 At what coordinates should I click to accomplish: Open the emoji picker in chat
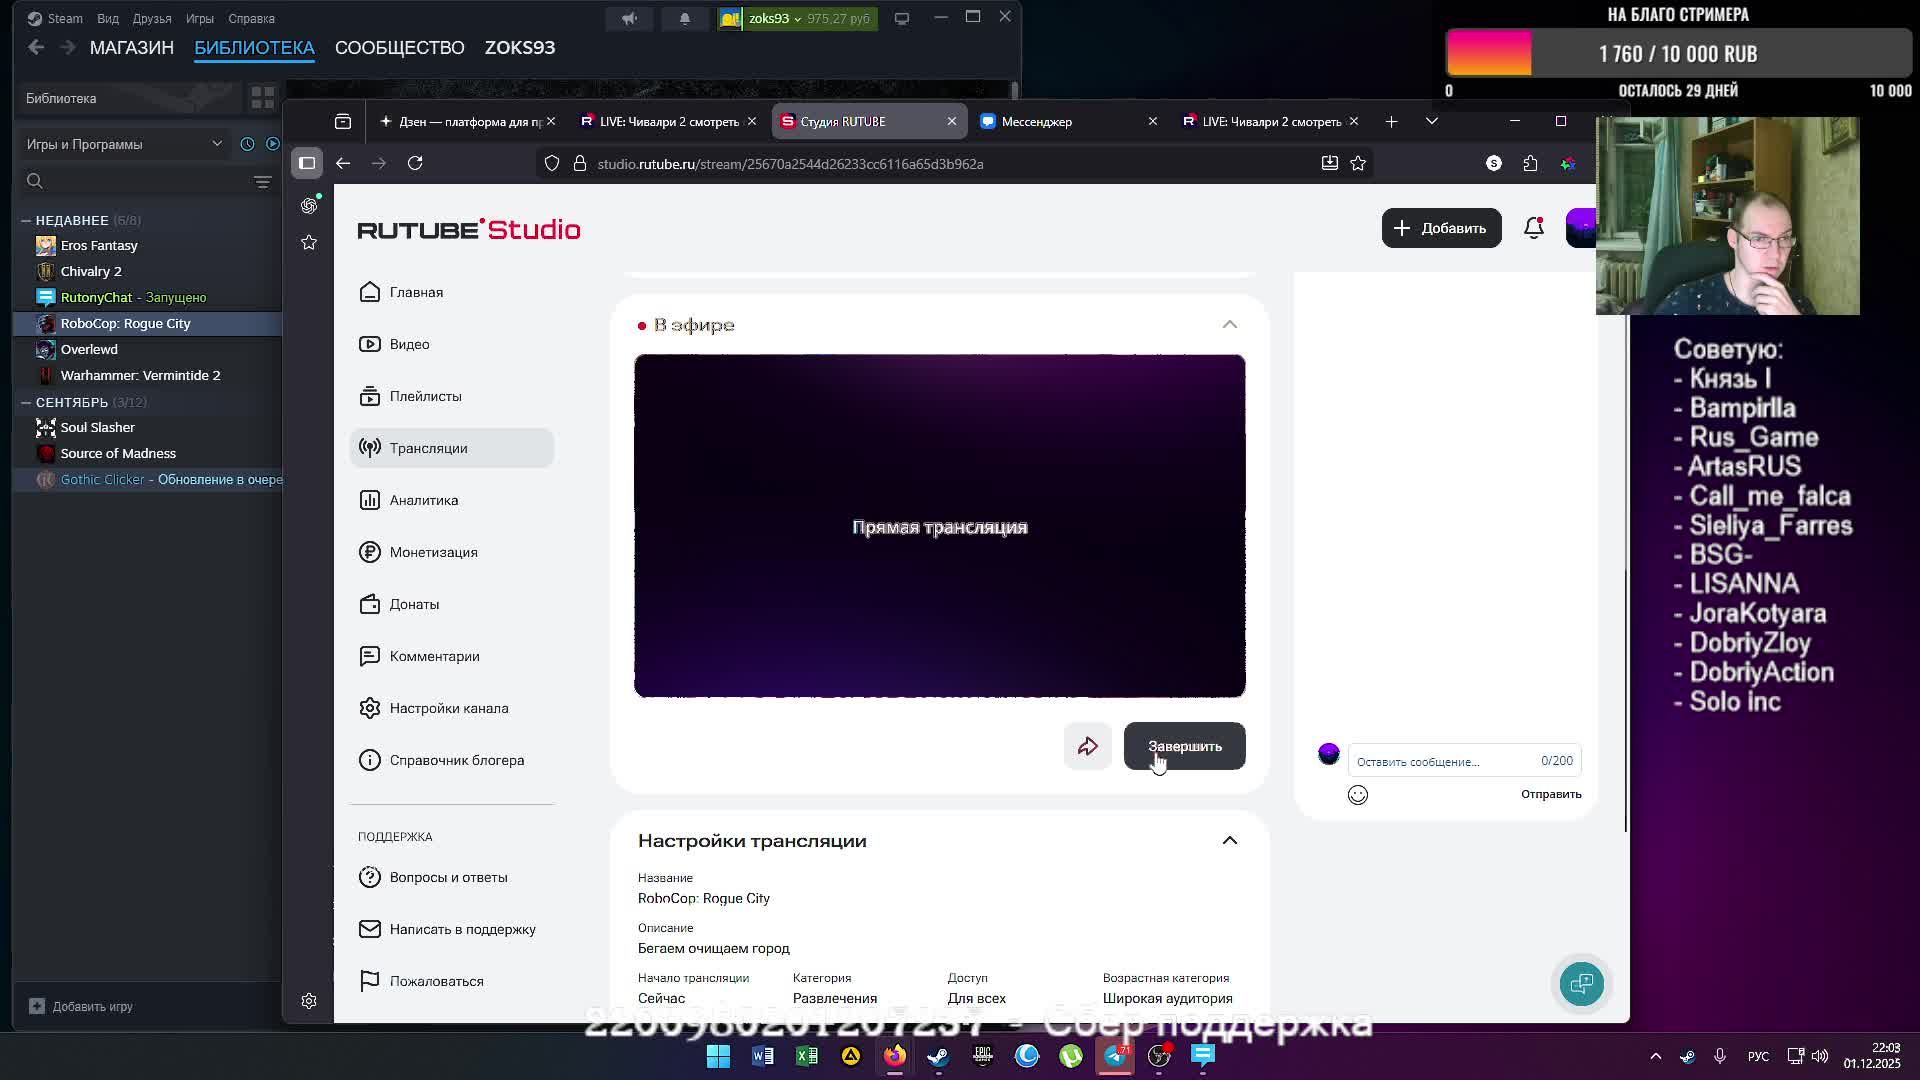coord(1357,795)
